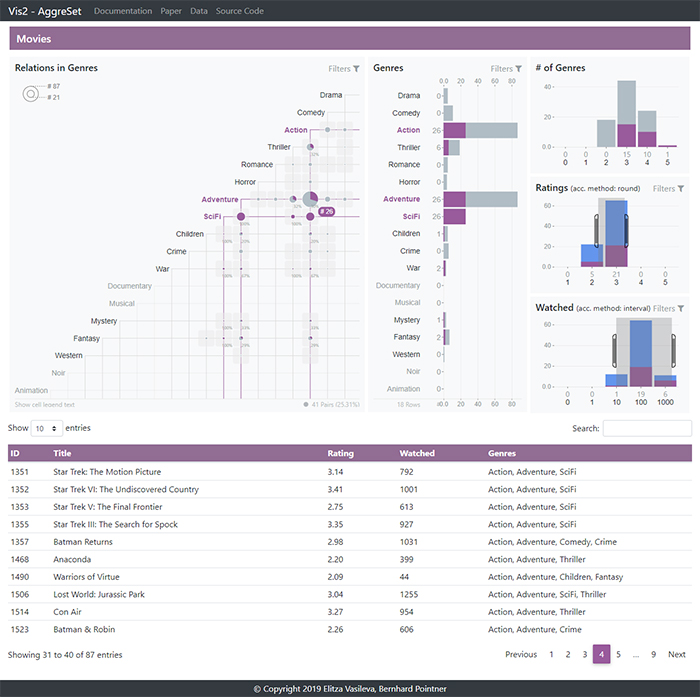
Task: Click left handle of Ratings range brush
Action: 598,229
